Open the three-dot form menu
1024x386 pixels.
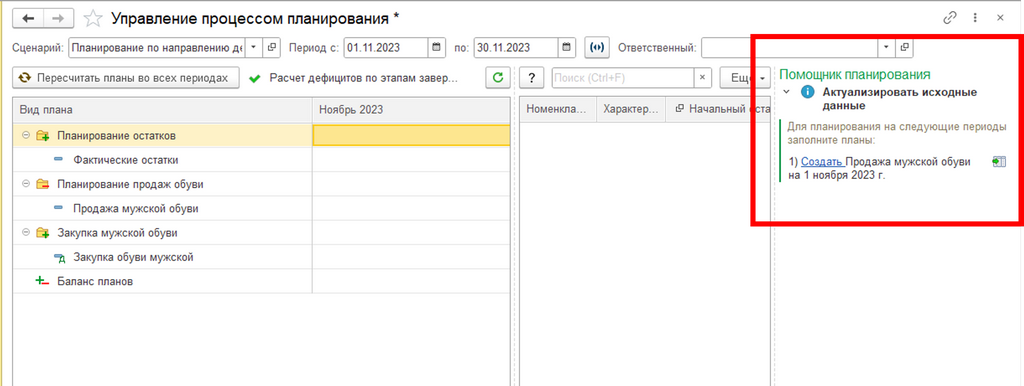tap(975, 18)
